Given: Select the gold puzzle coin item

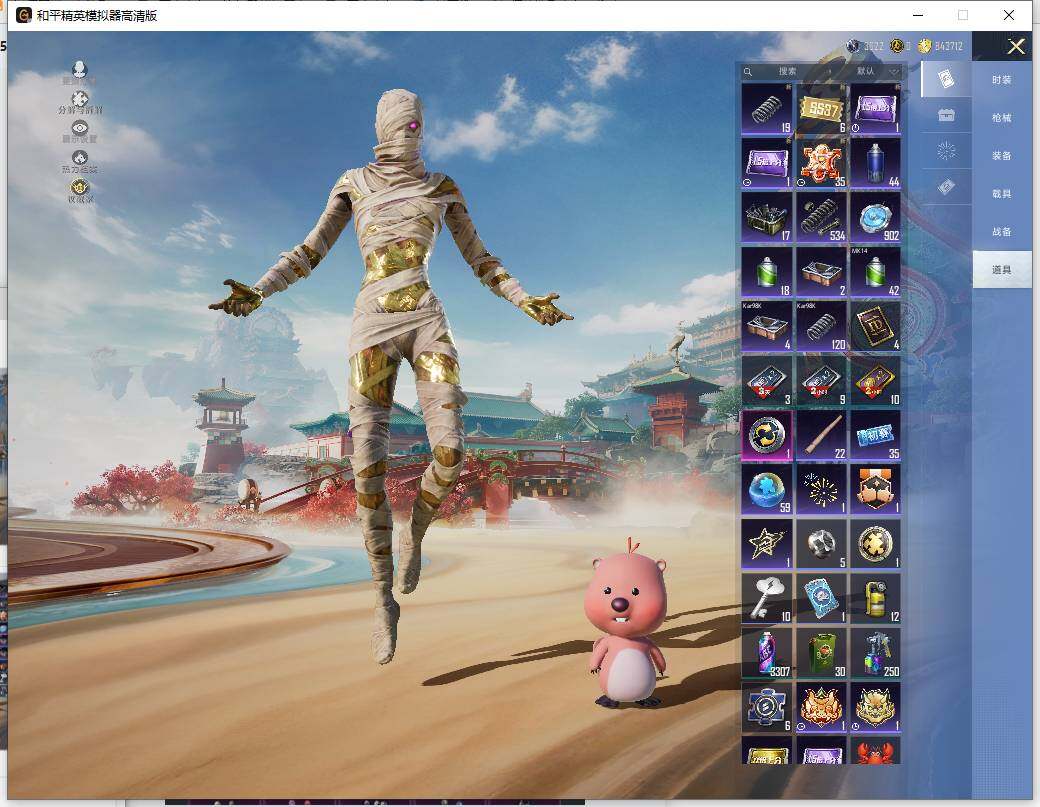Looking at the screenshot, I should coord(876,544).
